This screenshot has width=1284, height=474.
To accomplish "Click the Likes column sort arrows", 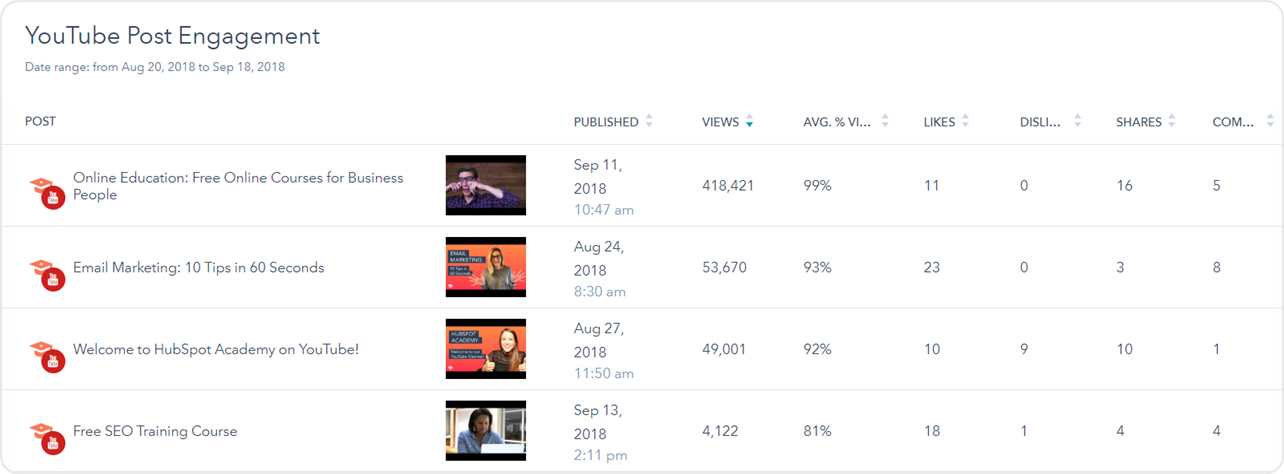I will (x=965, y=122).
